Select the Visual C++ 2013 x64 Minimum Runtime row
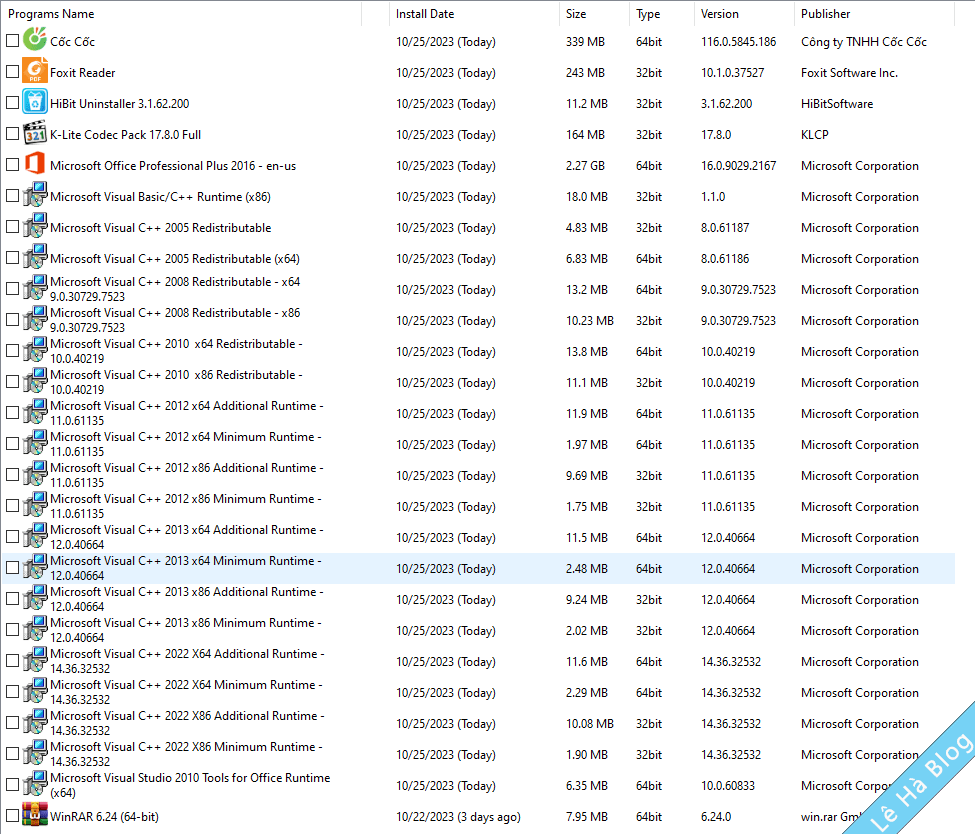This screenshot has width=975, height=834. pyautogui.click(x=186, y=568)
